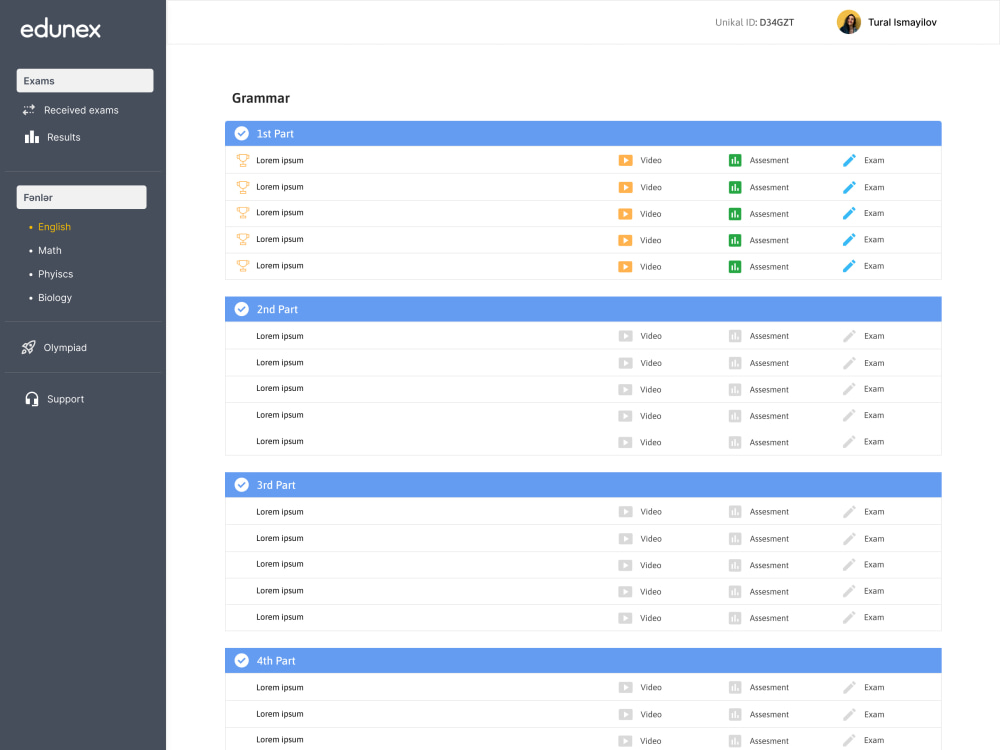This screenshot has width=1000, height=750.
Task: Click Video label in 1st Part's second row
Action: [651, 188]
